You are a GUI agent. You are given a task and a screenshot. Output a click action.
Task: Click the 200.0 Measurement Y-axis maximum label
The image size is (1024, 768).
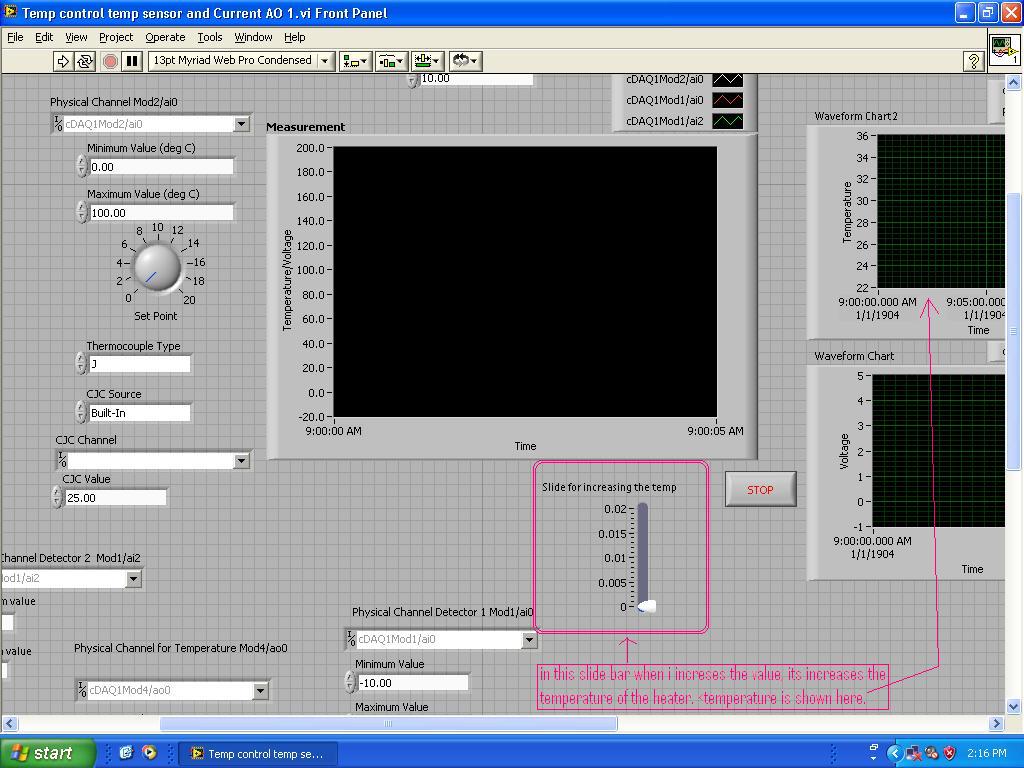tap(310, 148)
